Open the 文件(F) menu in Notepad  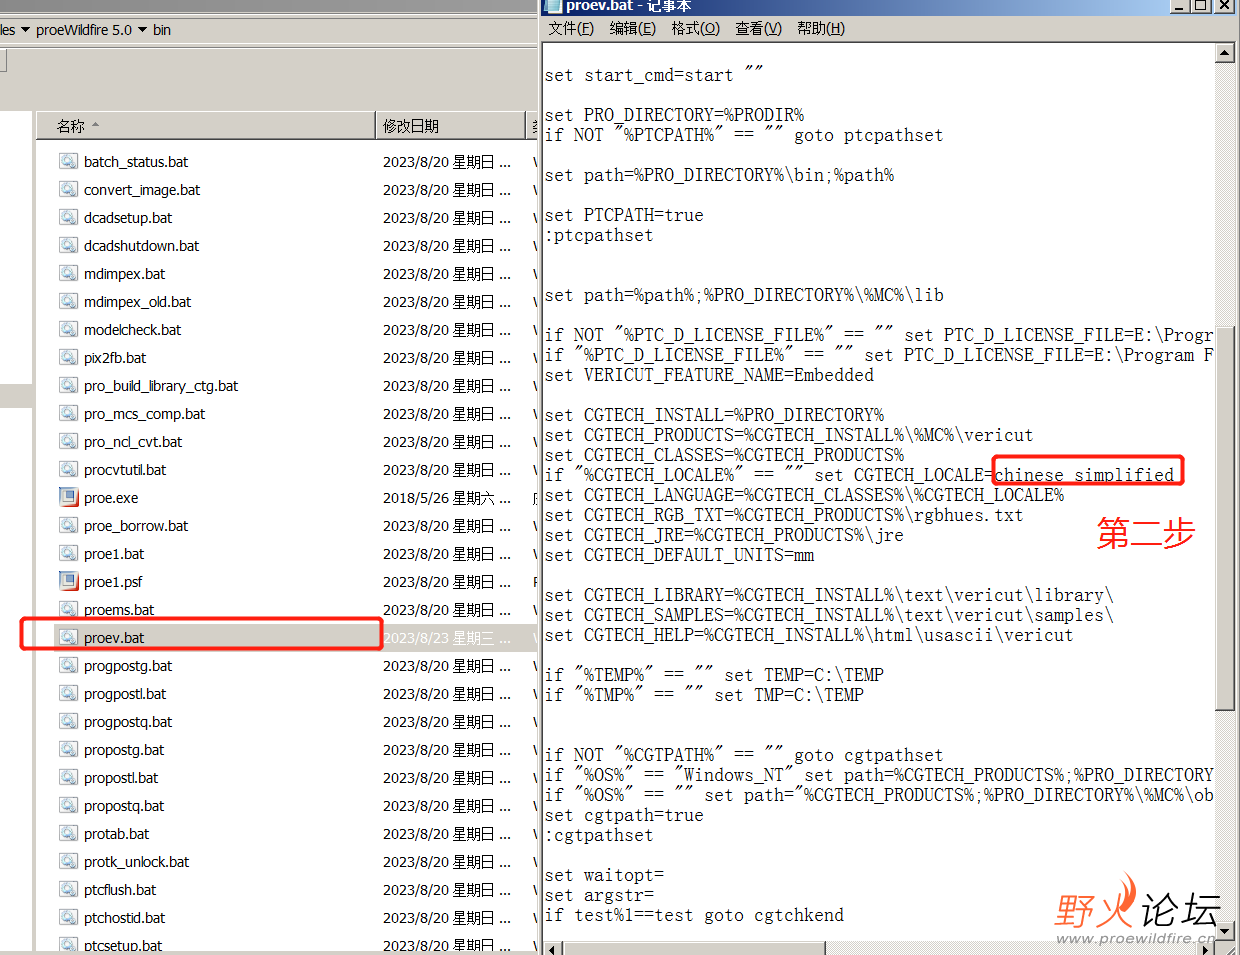point(571,28)
